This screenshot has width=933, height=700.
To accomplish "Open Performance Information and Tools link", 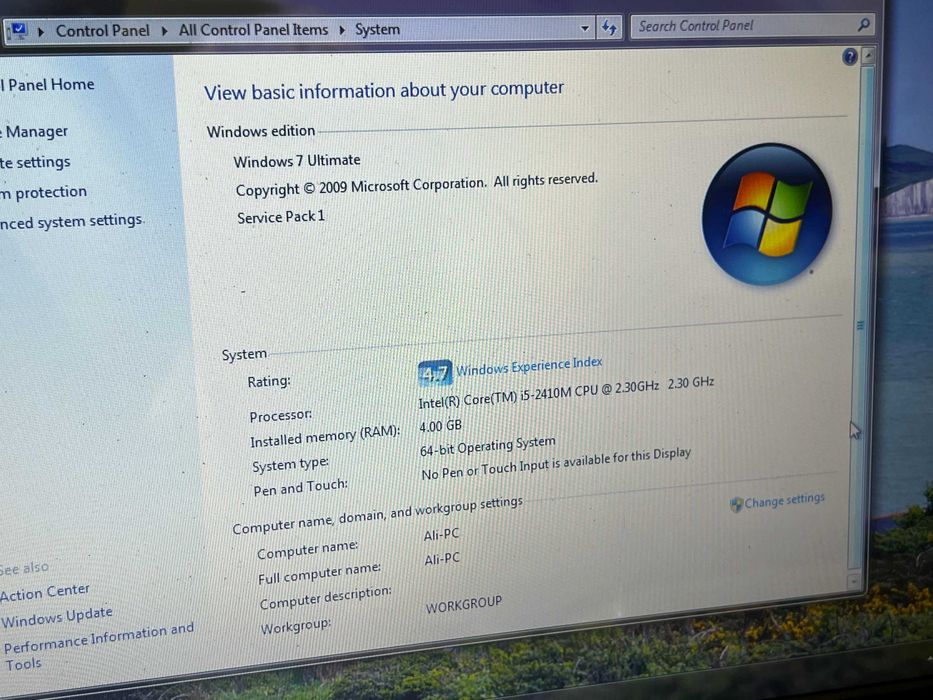I will (98, 645).
